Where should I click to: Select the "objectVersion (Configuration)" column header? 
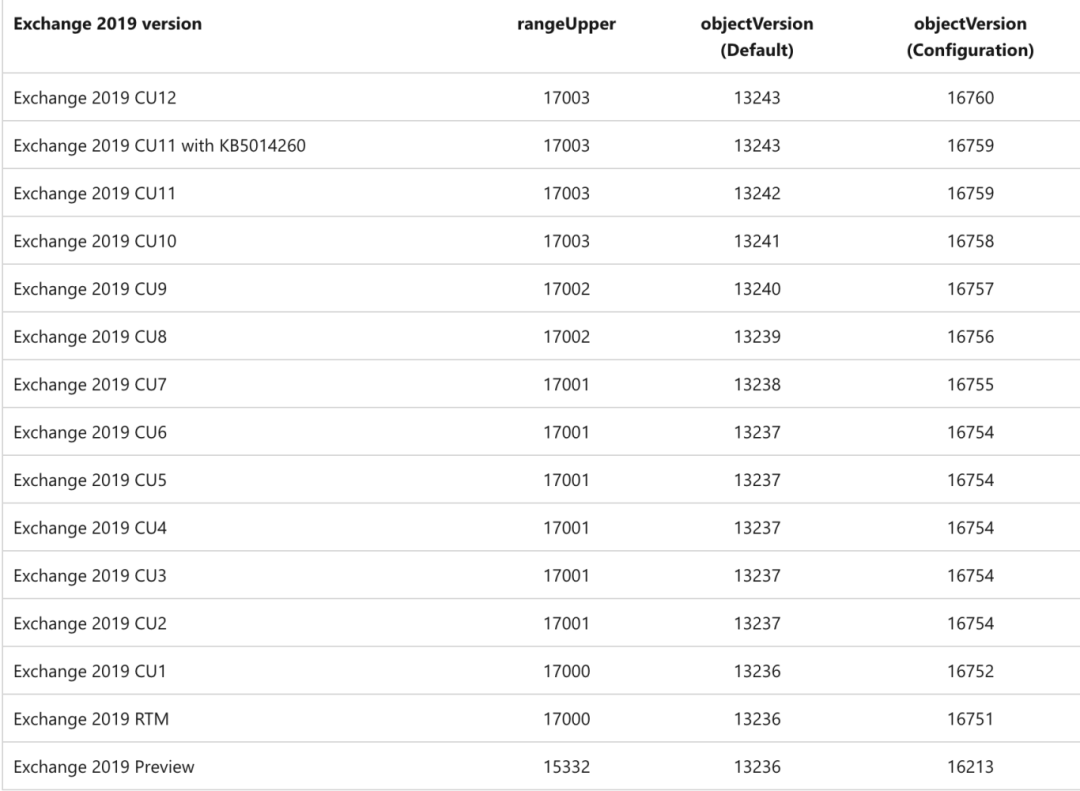[x=970, y=37]
